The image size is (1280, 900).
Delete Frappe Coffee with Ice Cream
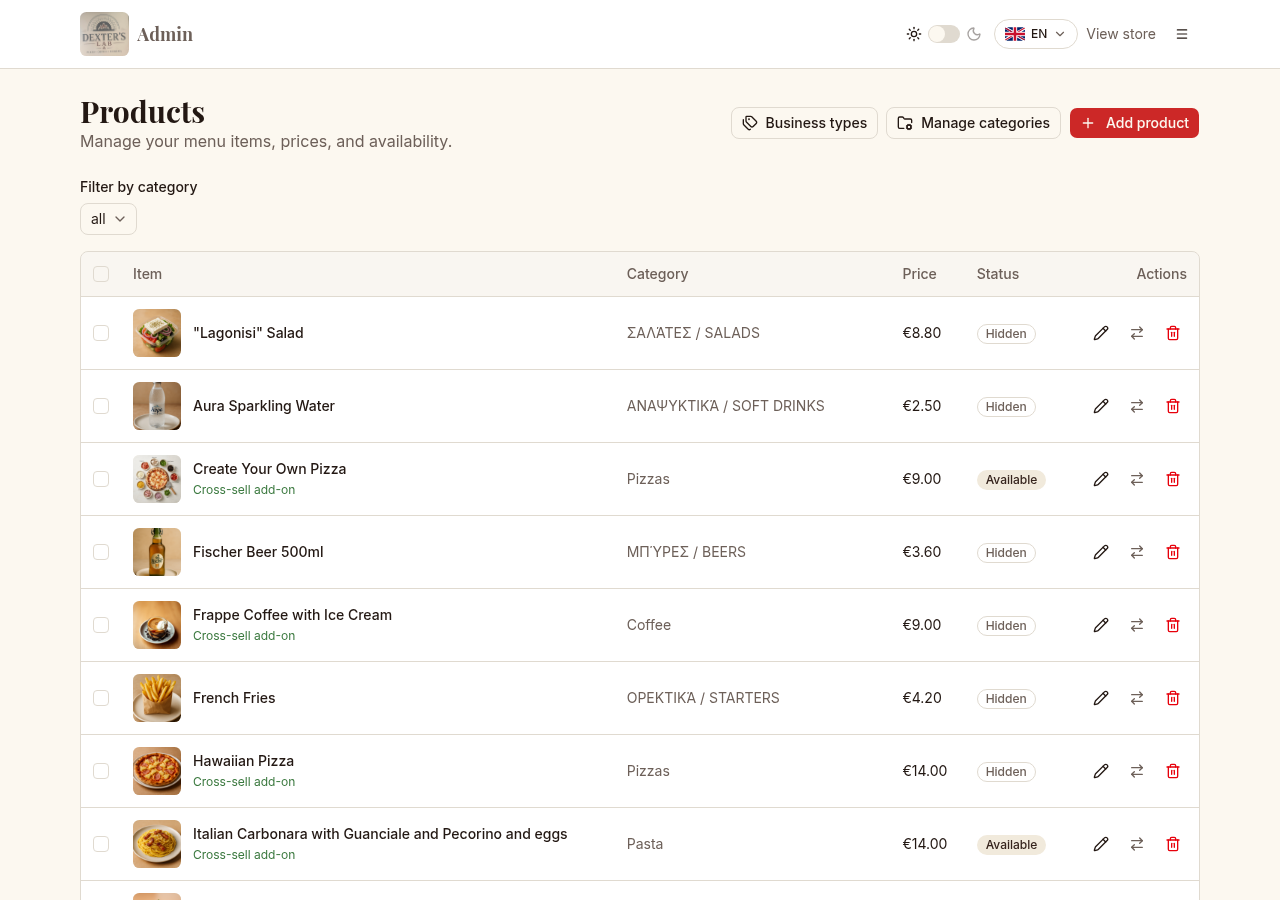click(1173, 625)
